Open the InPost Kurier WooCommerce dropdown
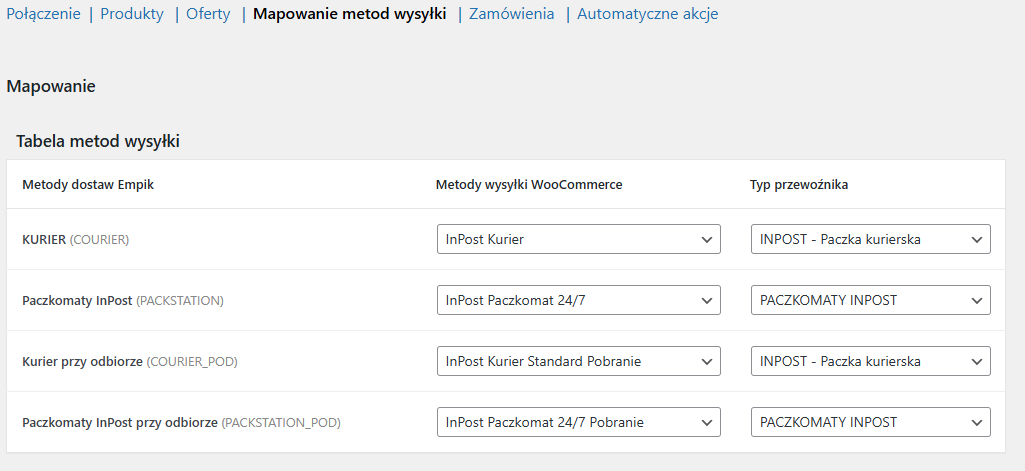The width and height of the screenshot is (1025, 471). [x=578, y=239]
